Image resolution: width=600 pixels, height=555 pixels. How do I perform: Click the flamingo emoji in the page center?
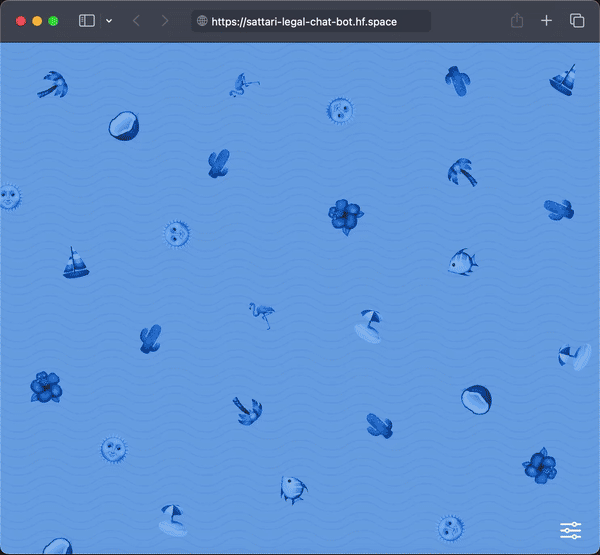tap(261, 315)
